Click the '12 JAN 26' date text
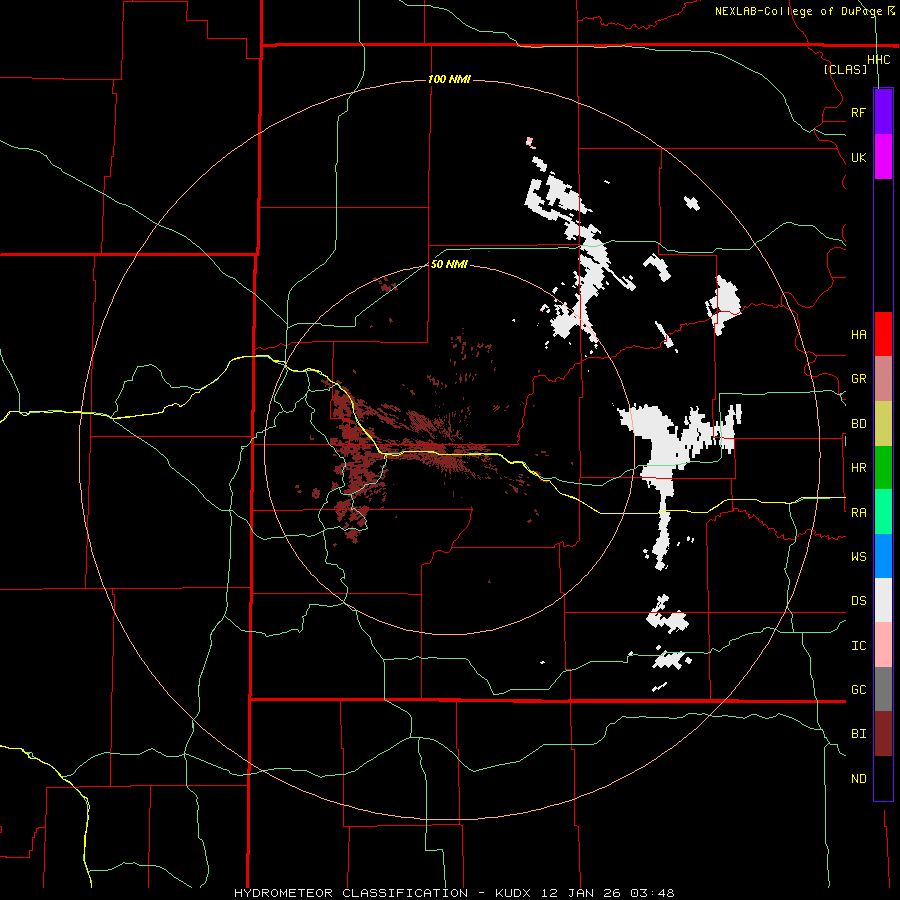Image resolution: width=900 pixels, height=900 pixels. pos(582,893)
